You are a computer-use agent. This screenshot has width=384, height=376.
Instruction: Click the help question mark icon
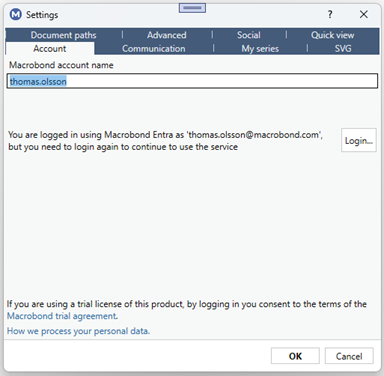point(330,14)
